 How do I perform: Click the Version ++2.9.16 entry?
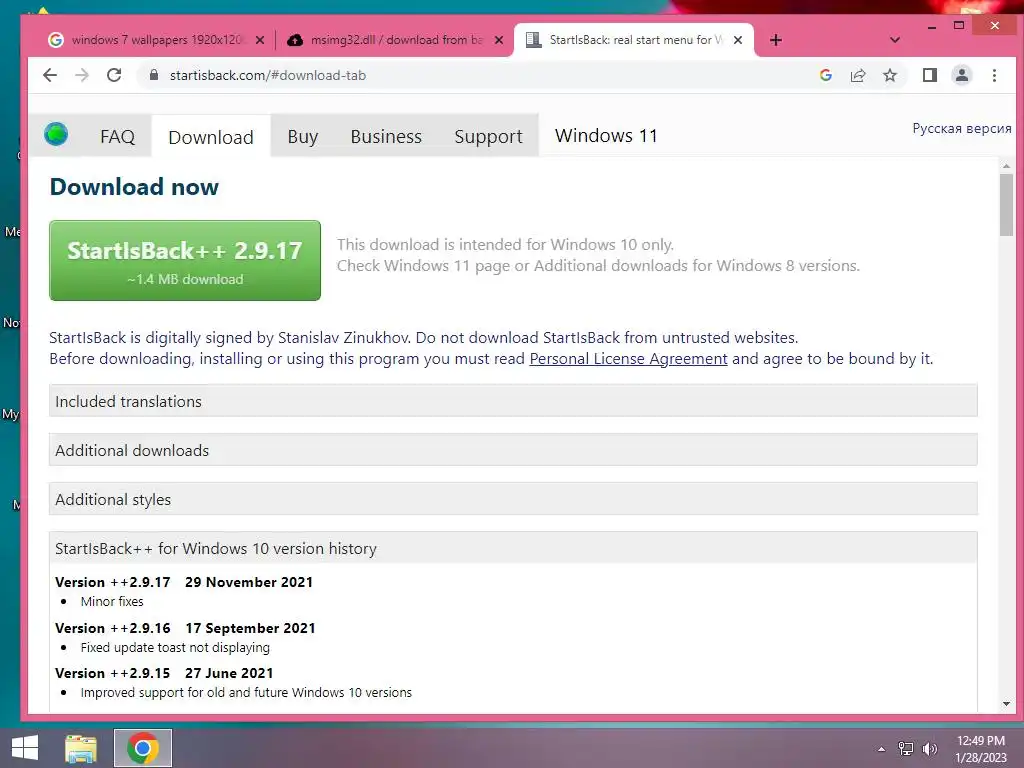point(185,628)
